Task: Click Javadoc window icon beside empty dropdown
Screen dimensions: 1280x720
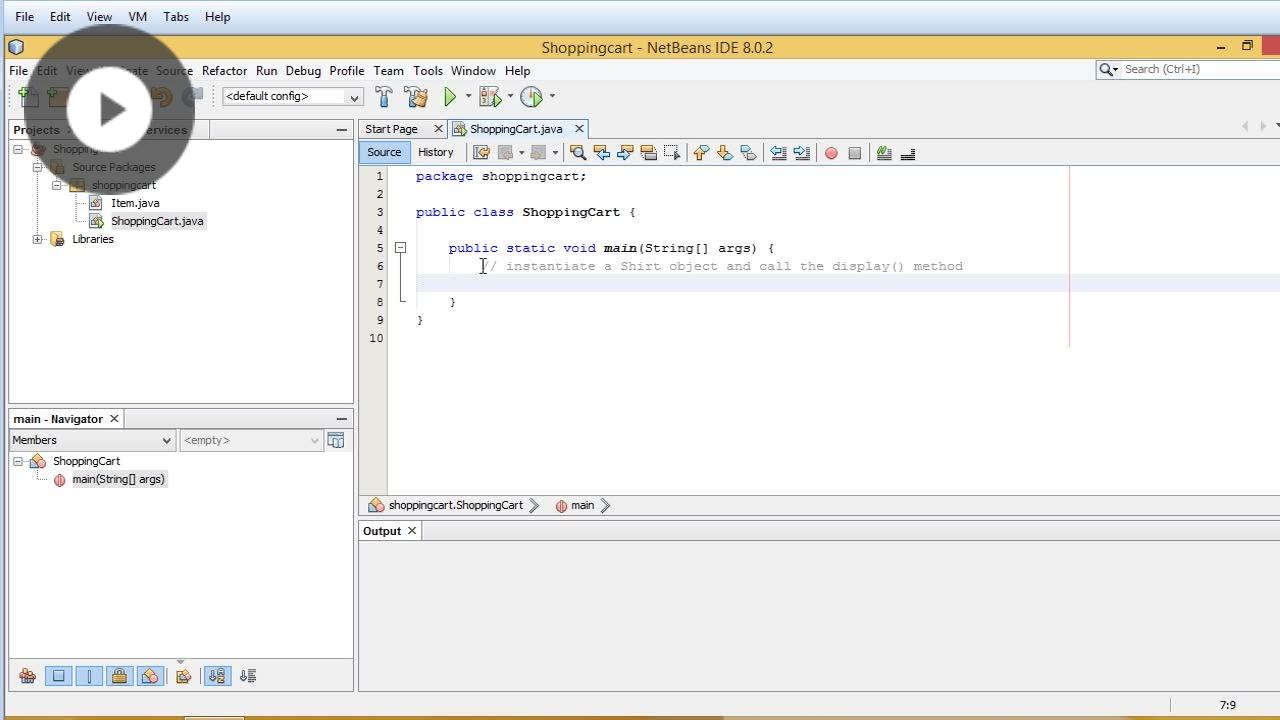Action: coord(336,440)
